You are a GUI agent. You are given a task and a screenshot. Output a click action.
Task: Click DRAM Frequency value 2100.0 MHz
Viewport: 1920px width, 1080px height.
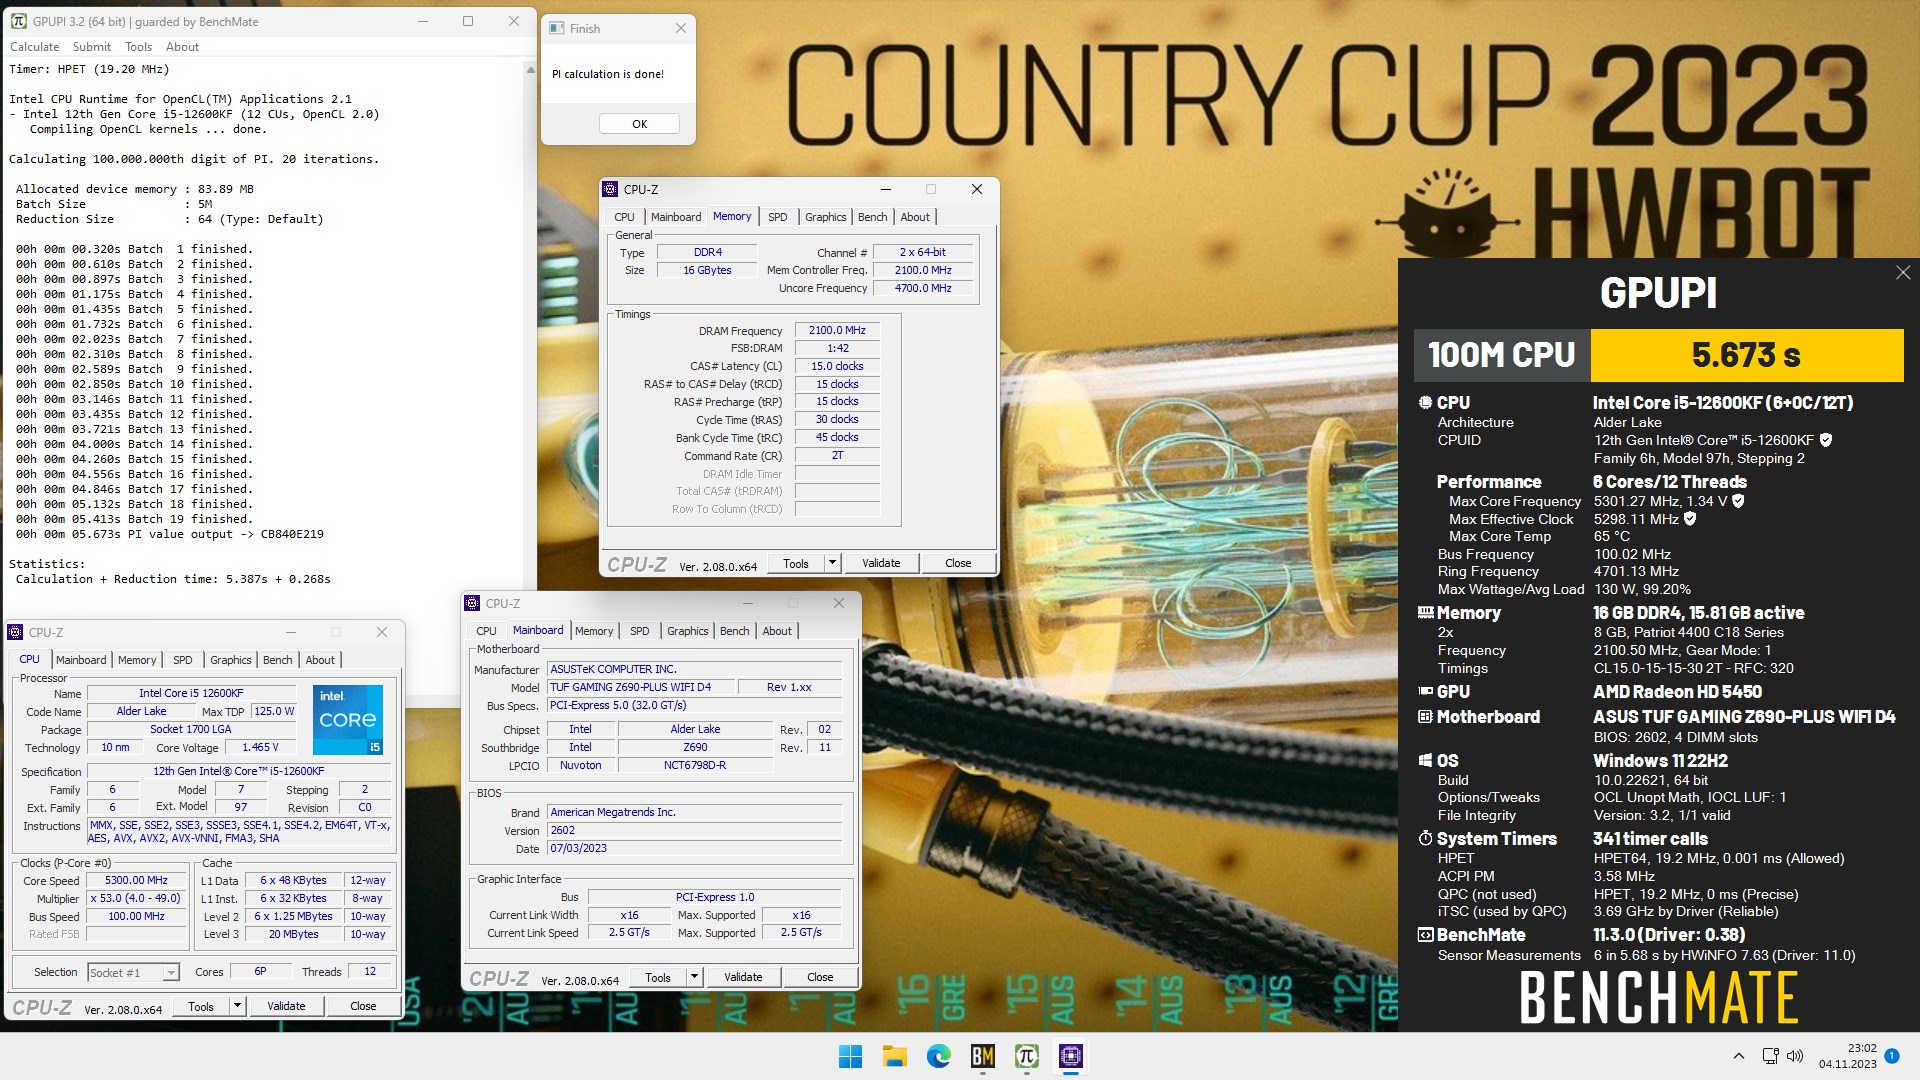(837, 330)
